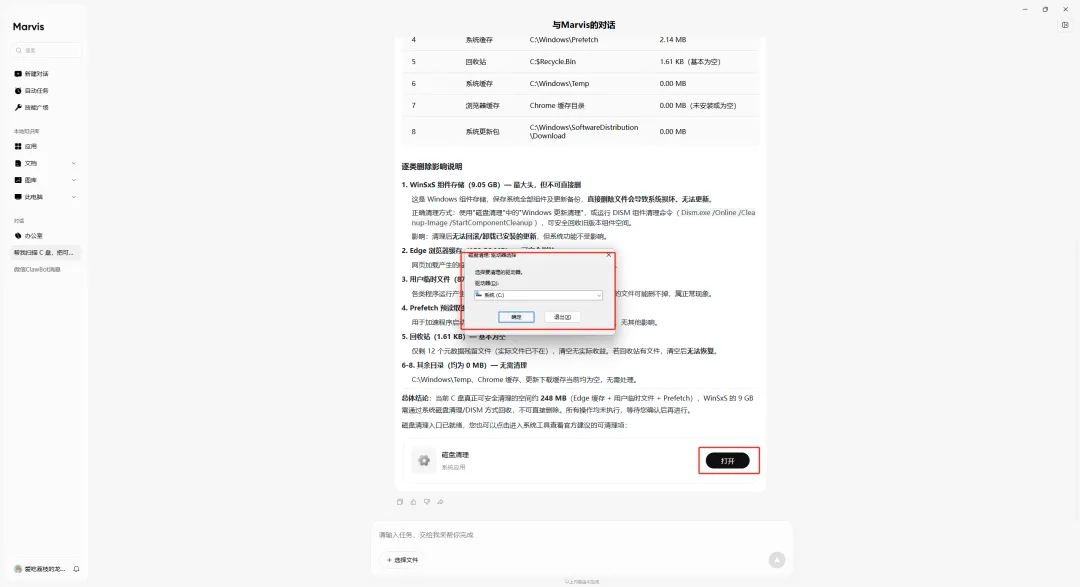Viewport: 1080px width, 587px height.
Task: Open the 办公室 conversation
Action: point(29,236)
